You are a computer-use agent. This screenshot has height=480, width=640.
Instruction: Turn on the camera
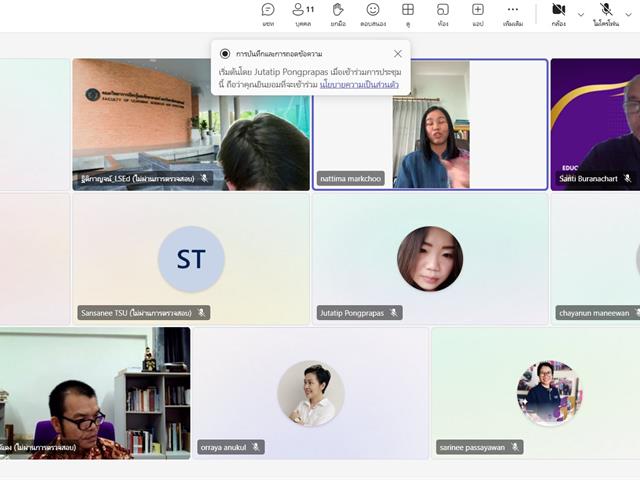(558, 14)
